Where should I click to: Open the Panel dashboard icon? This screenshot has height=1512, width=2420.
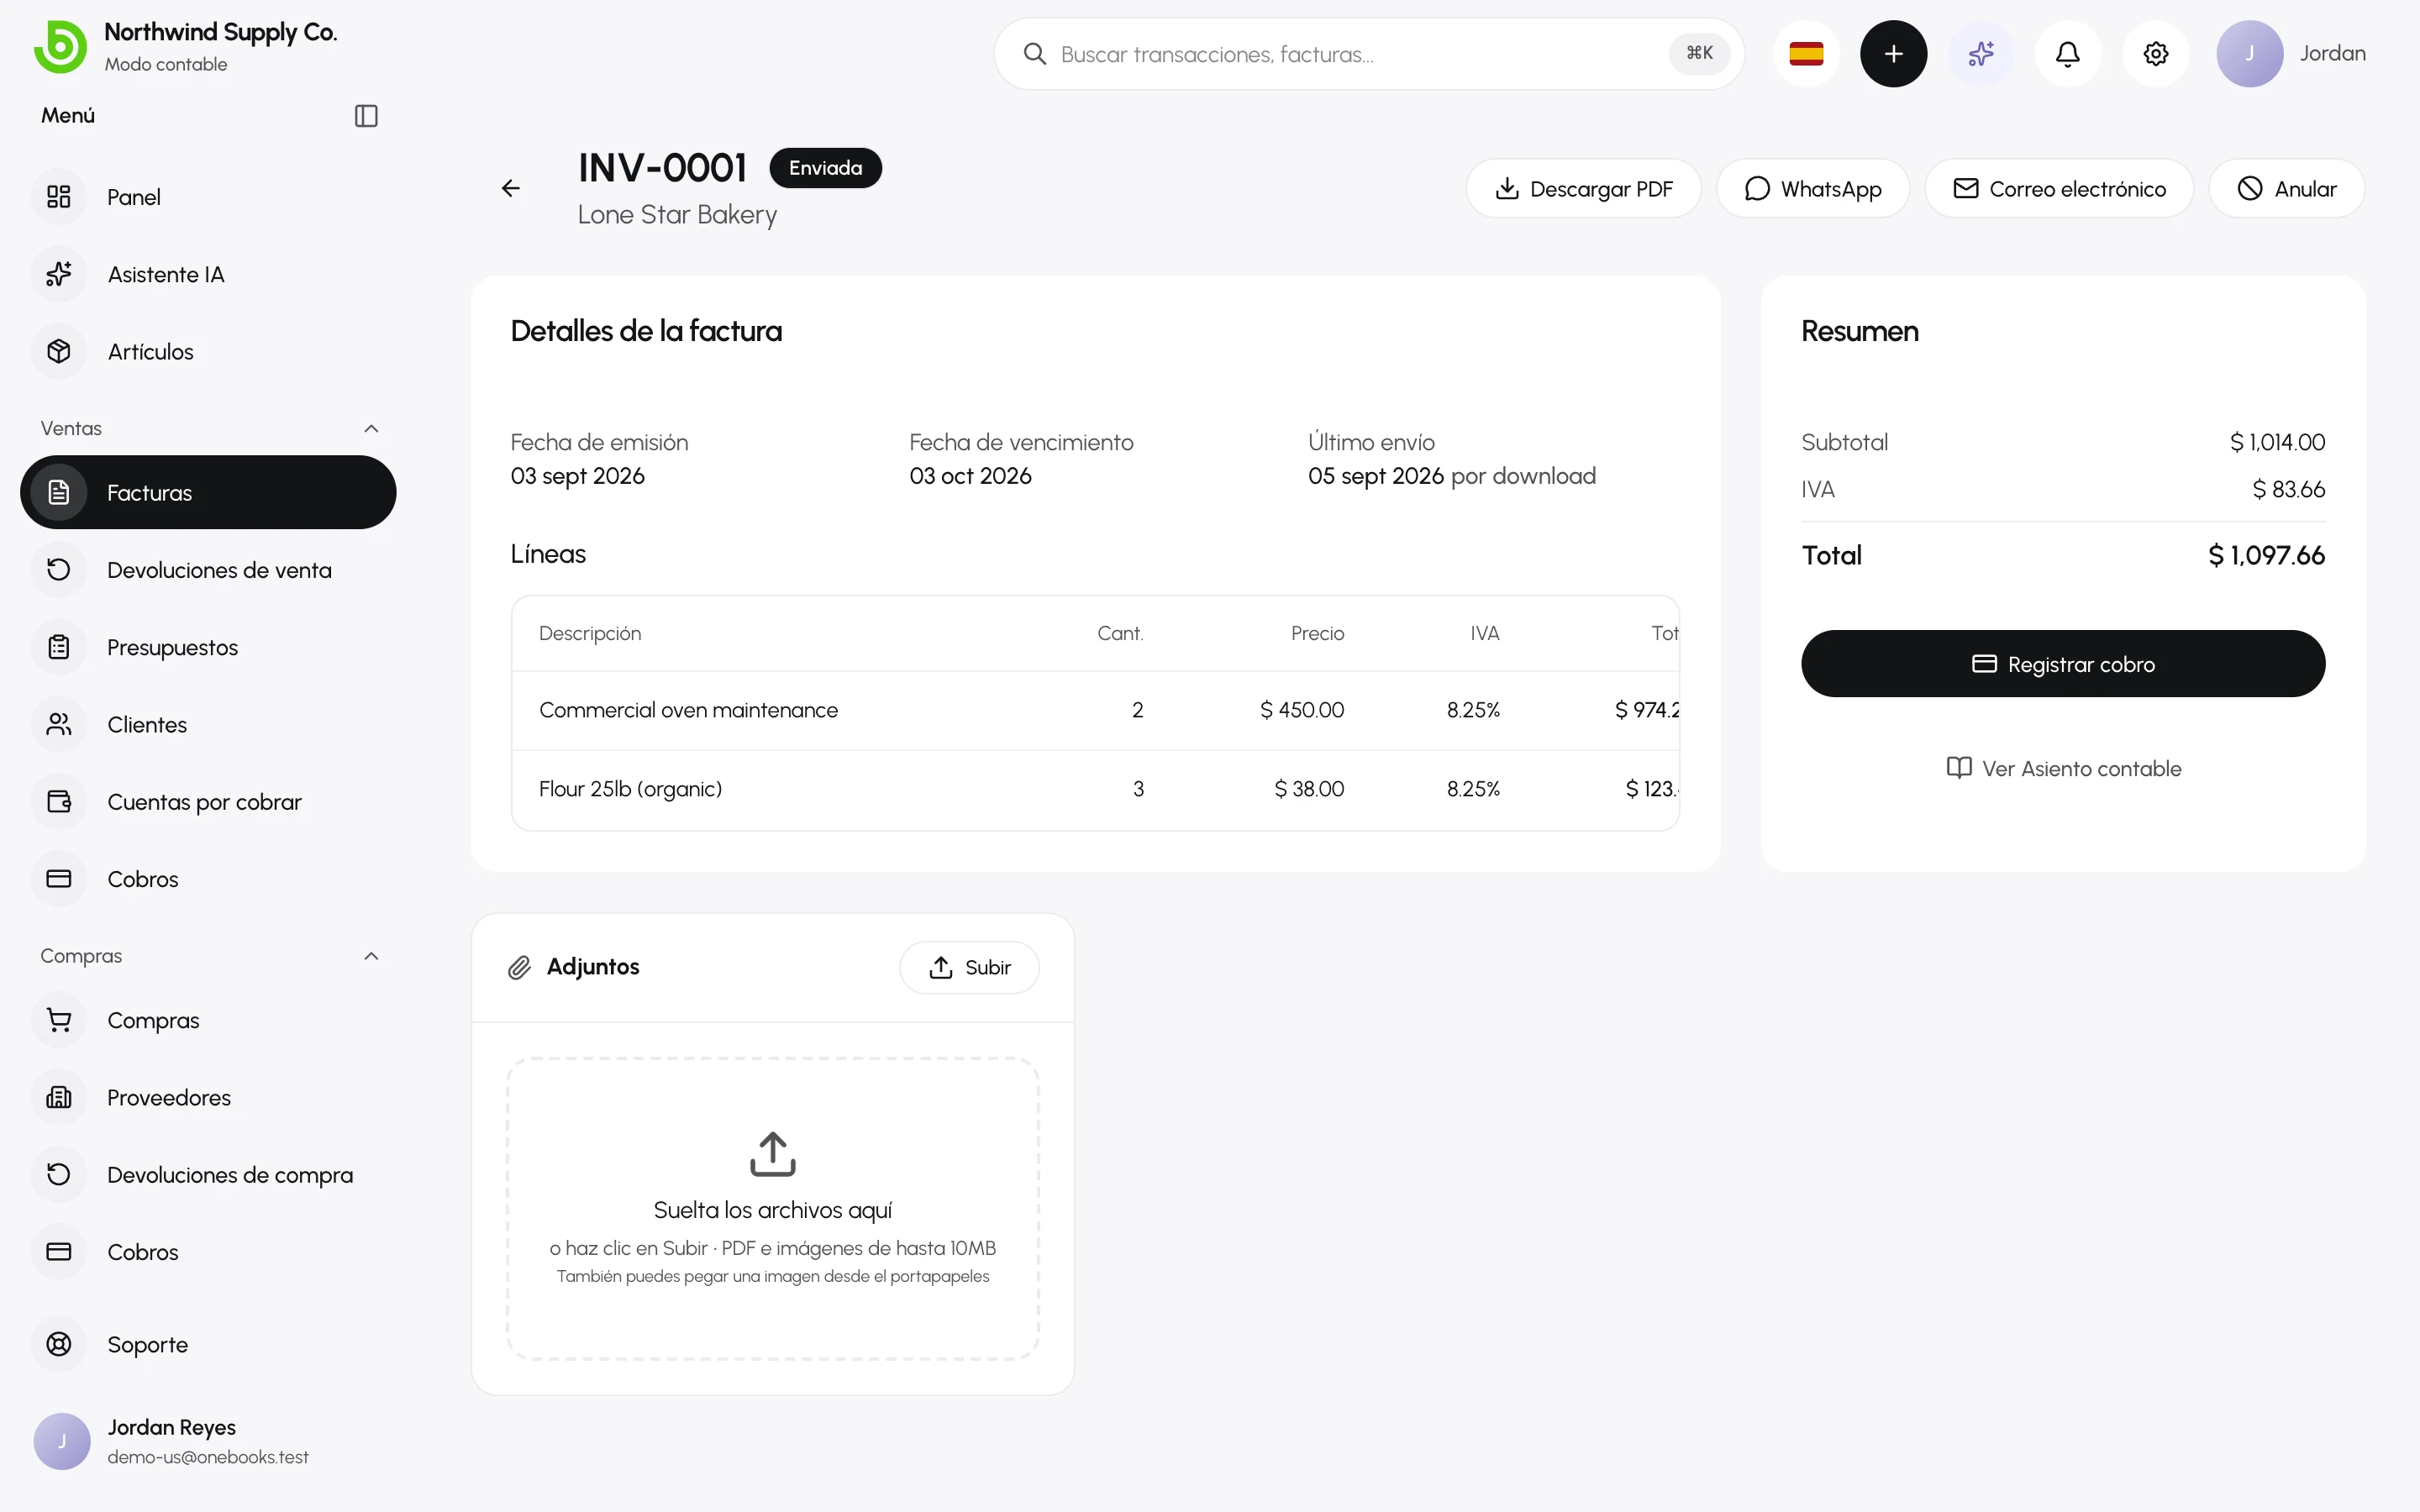coord(59,197)
